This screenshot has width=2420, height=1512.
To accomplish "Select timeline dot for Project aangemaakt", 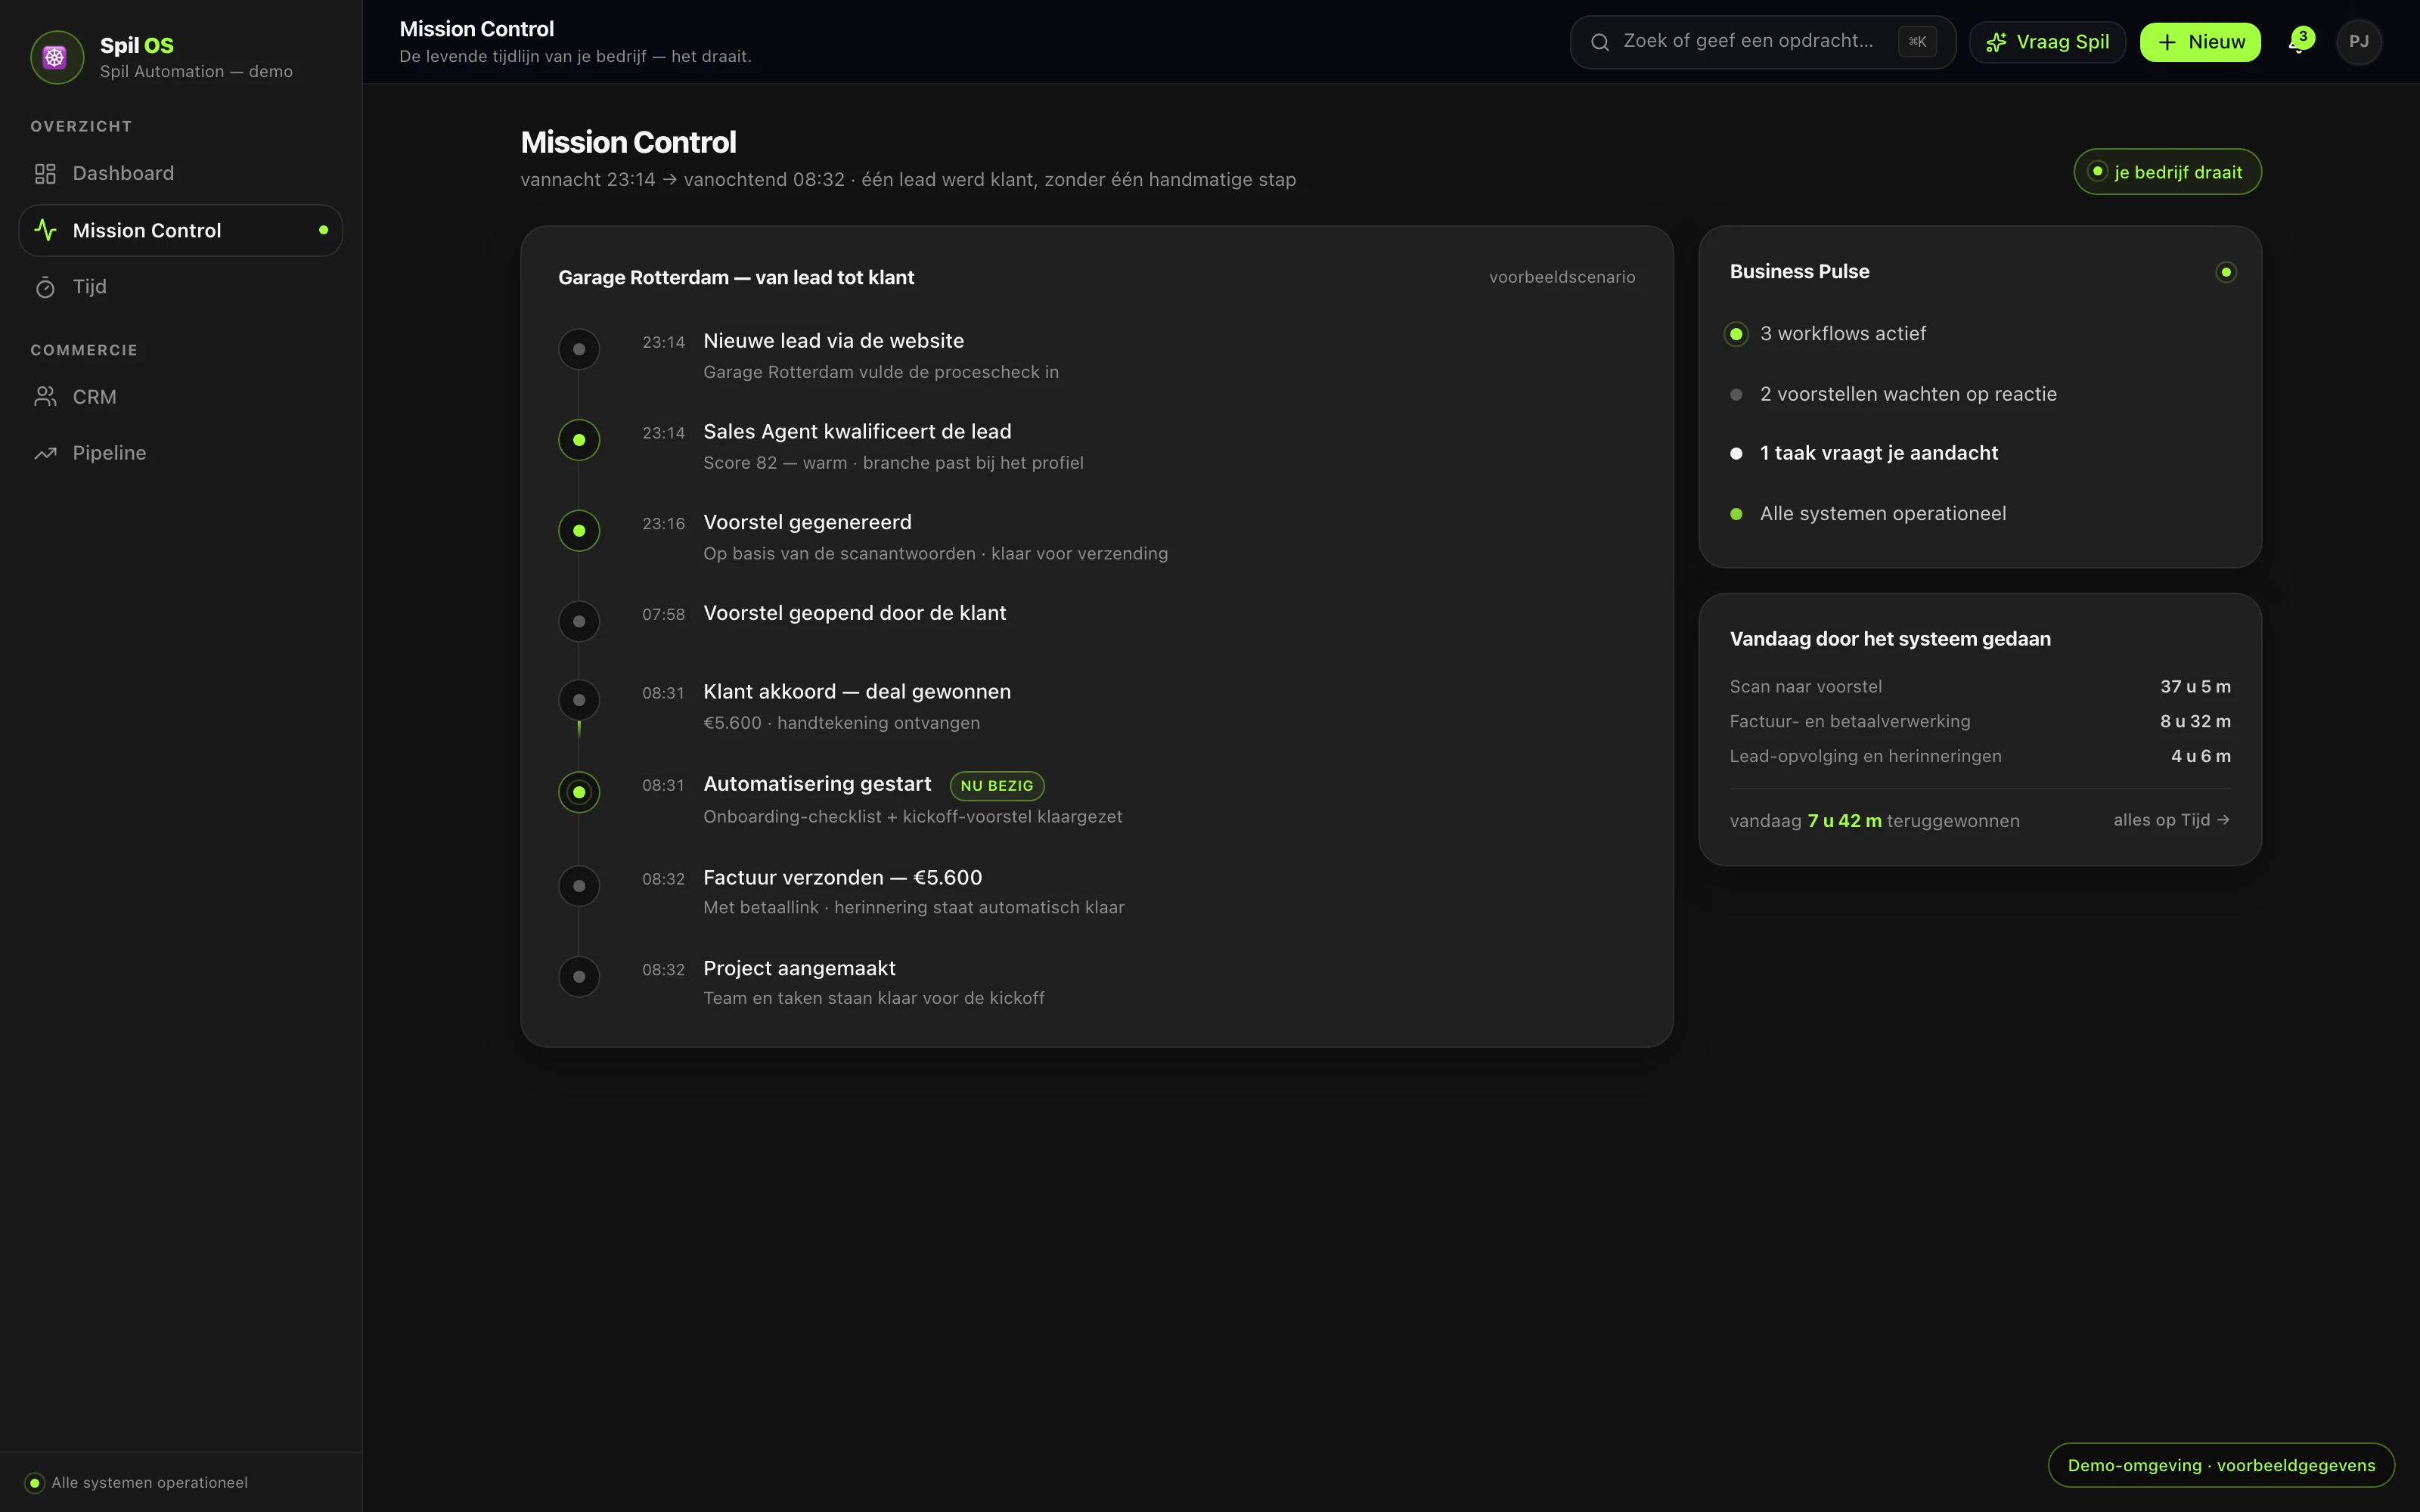I will [x=579, y=977].
